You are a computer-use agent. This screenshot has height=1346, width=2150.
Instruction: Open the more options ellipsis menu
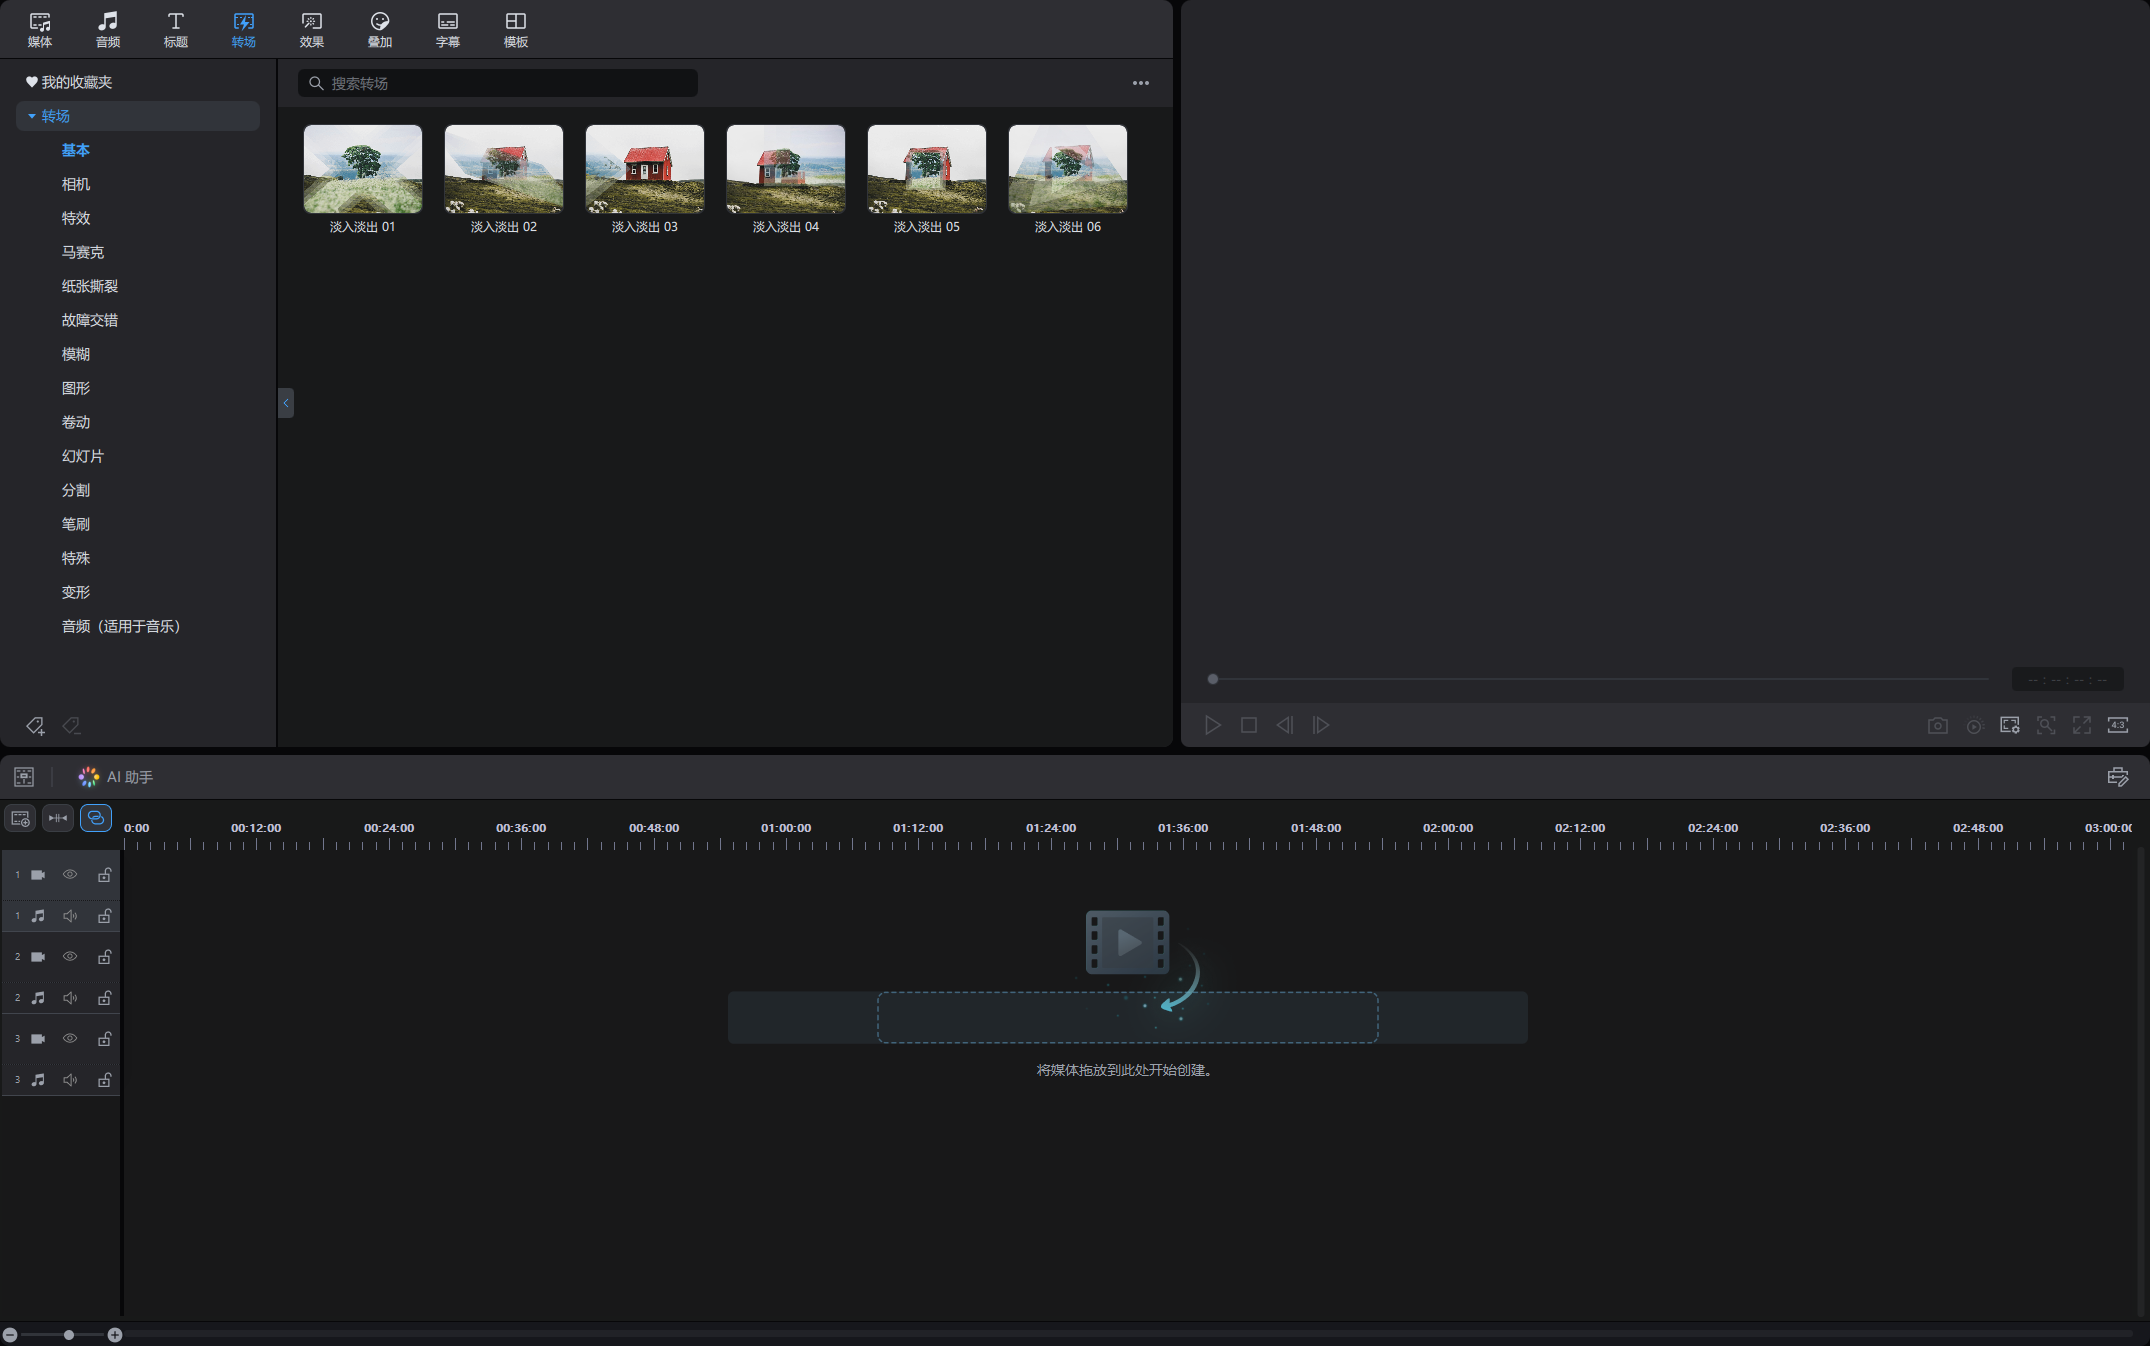(1141, 83)
